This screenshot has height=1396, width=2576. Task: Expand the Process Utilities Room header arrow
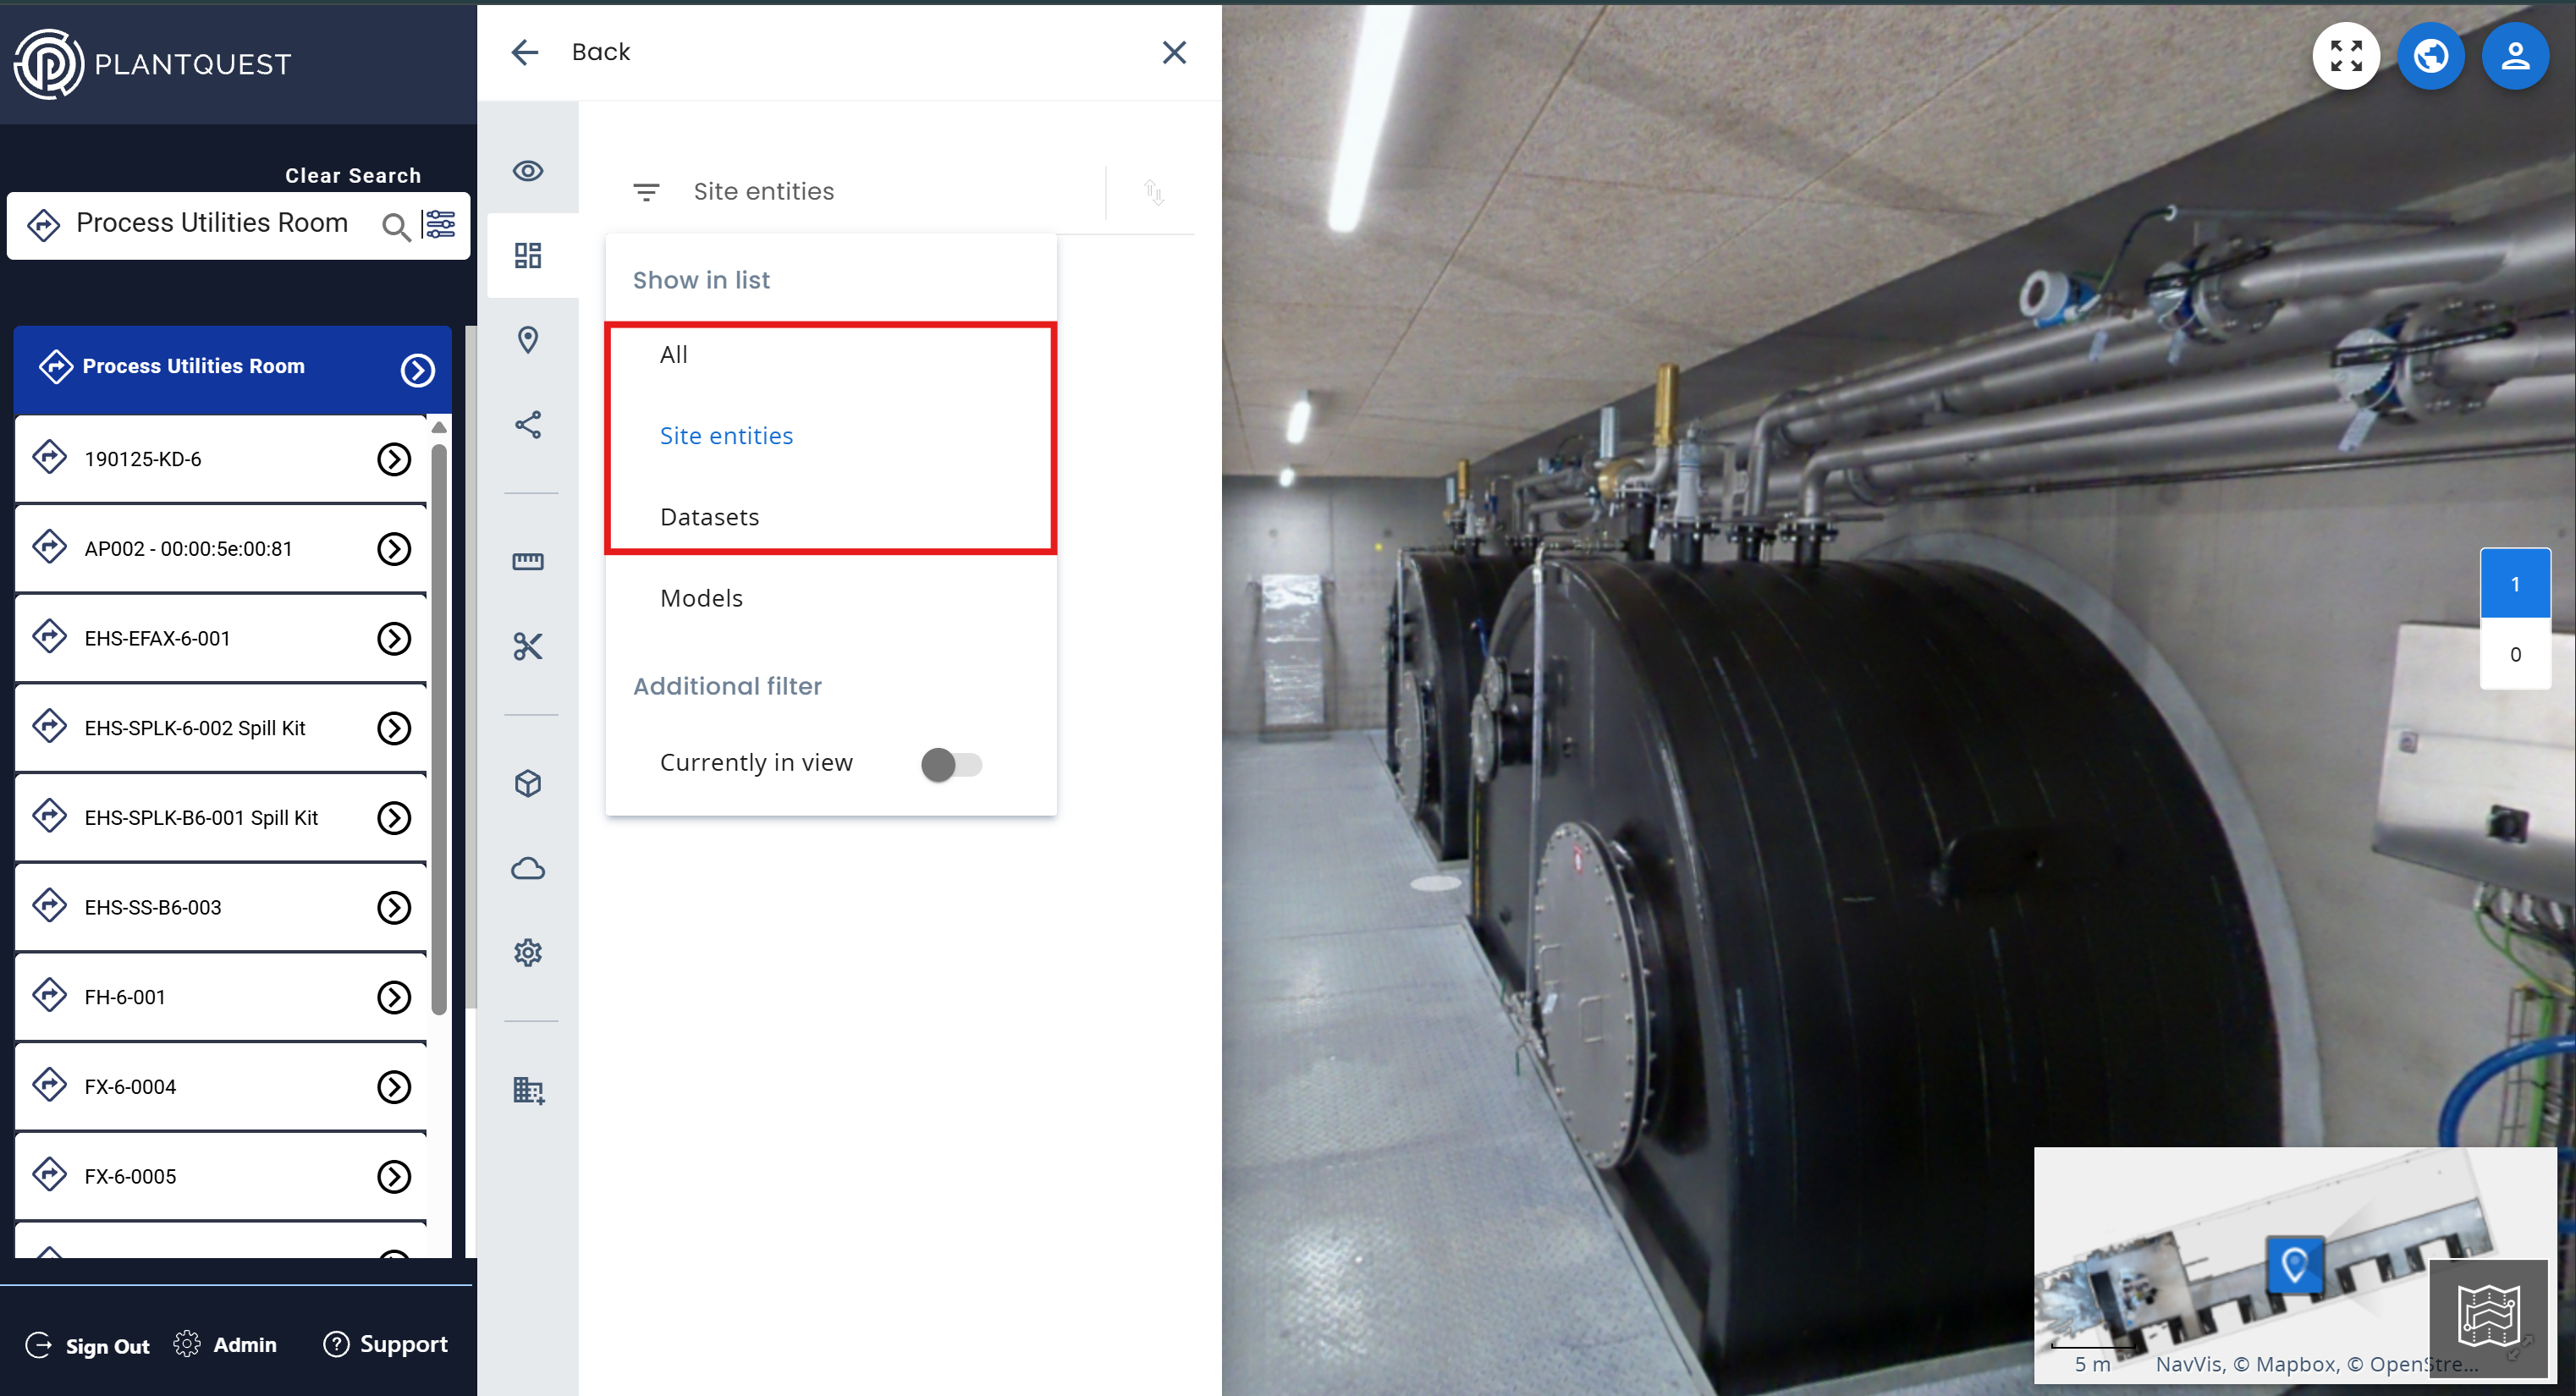417,370
